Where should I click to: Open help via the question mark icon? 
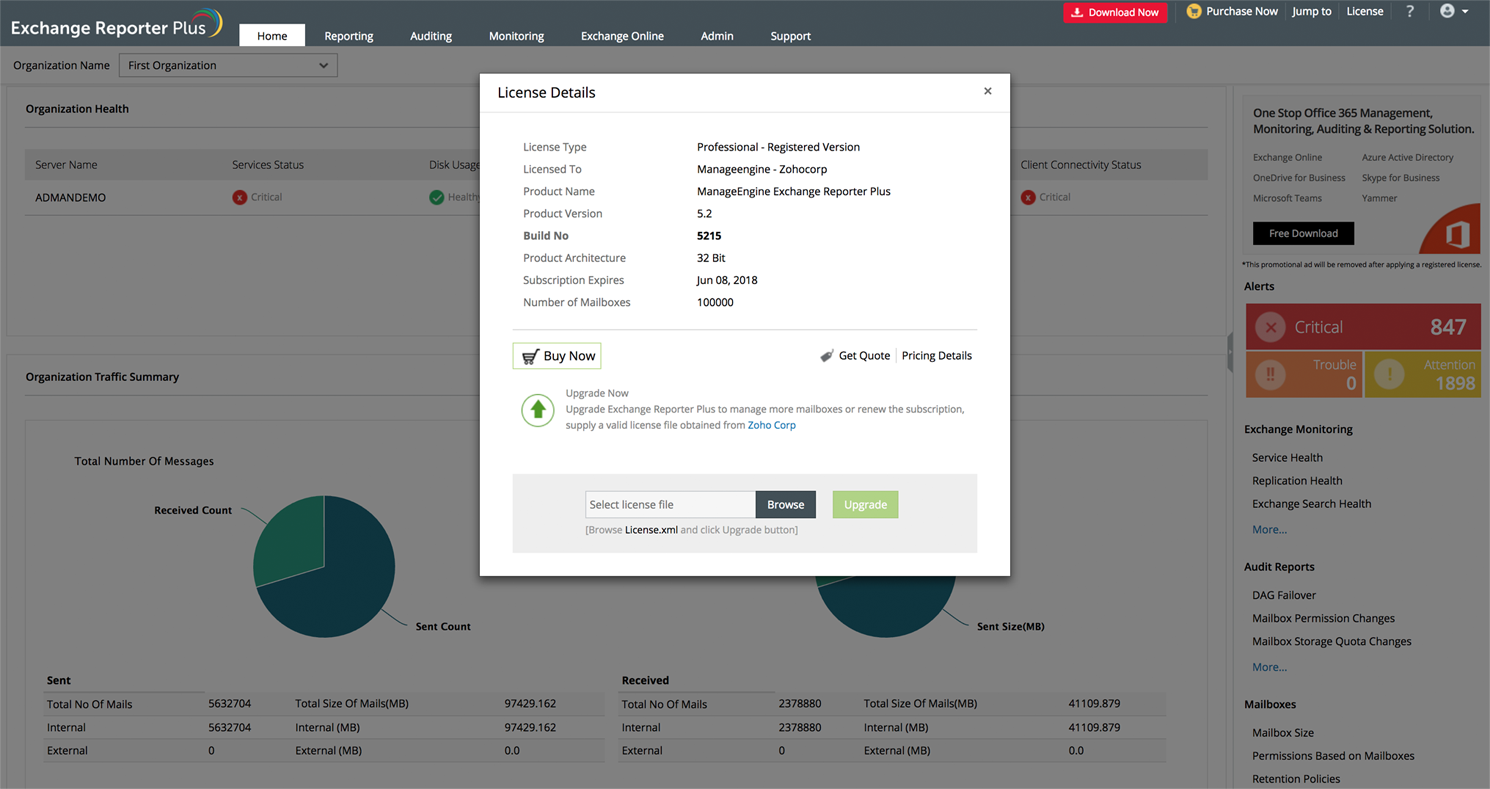click(1410, 11)
